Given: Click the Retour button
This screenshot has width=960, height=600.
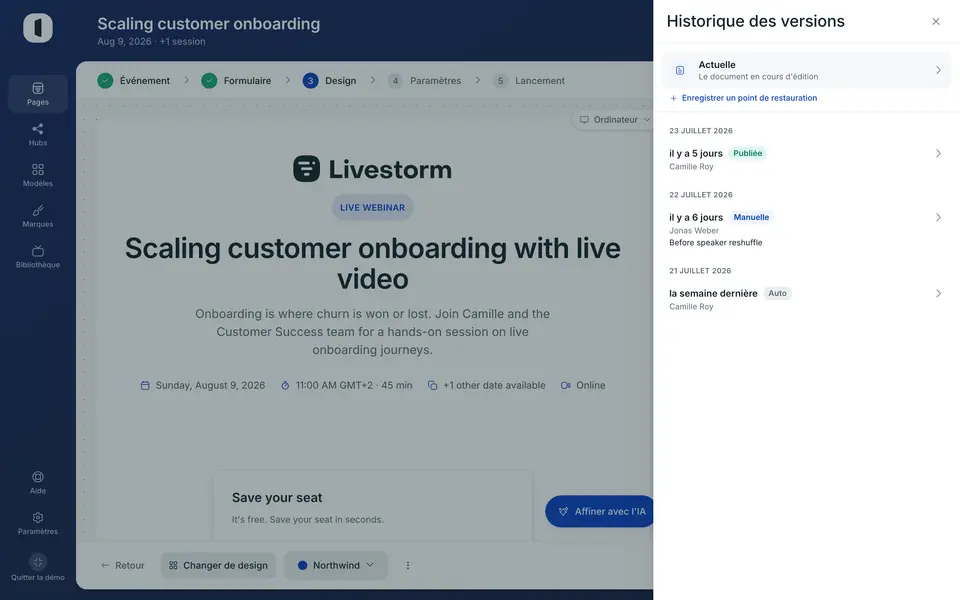Looking at the screenshot, I should pos(122,565).
